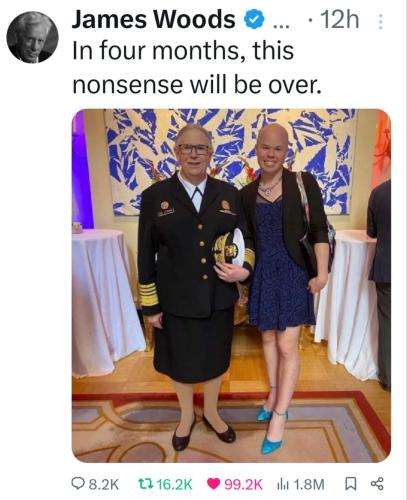Open the James Woods profile name

(154, 19)
